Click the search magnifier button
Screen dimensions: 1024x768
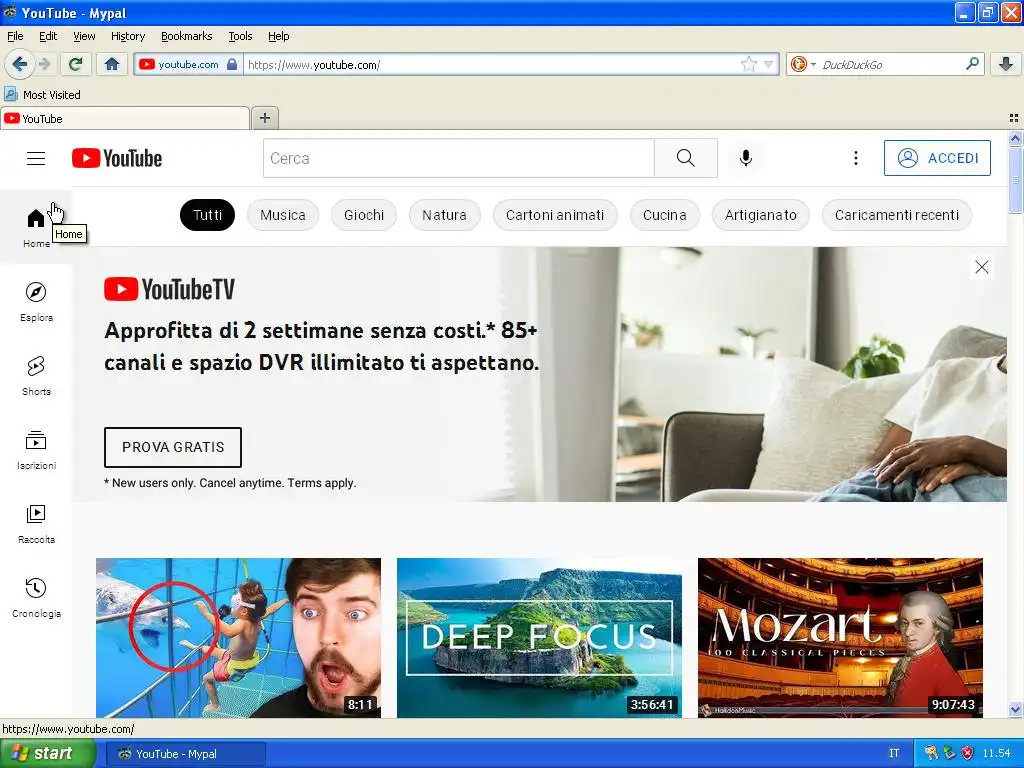[686, 158]
